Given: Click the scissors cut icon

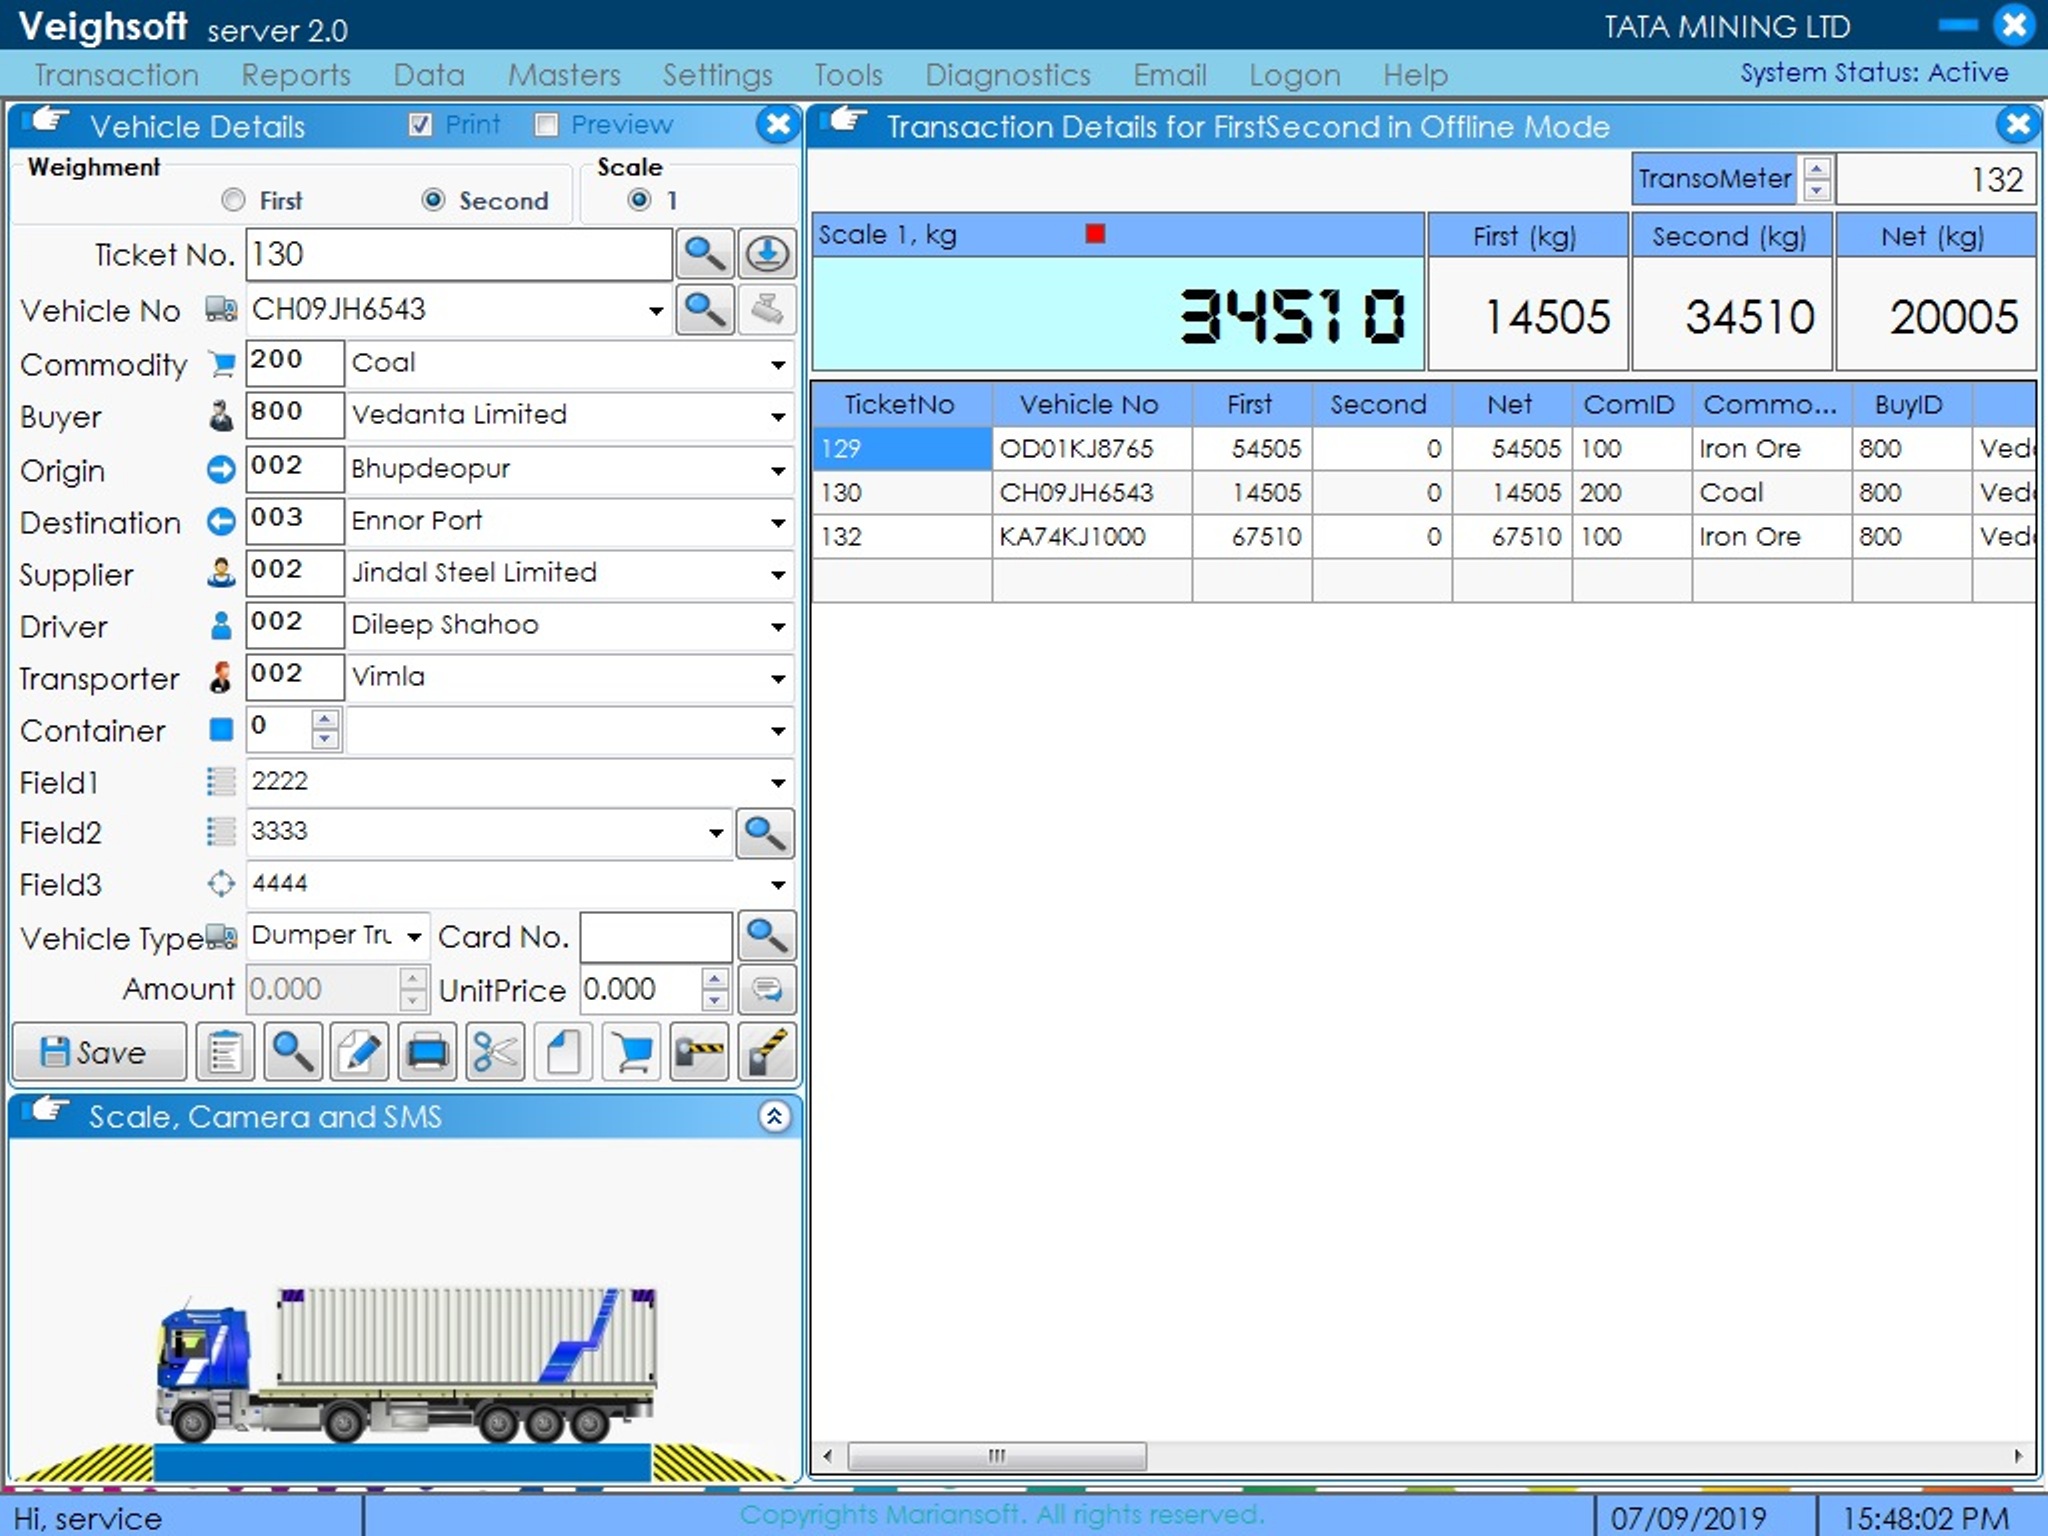Looking at the screenshot, I should (495, 1052).
